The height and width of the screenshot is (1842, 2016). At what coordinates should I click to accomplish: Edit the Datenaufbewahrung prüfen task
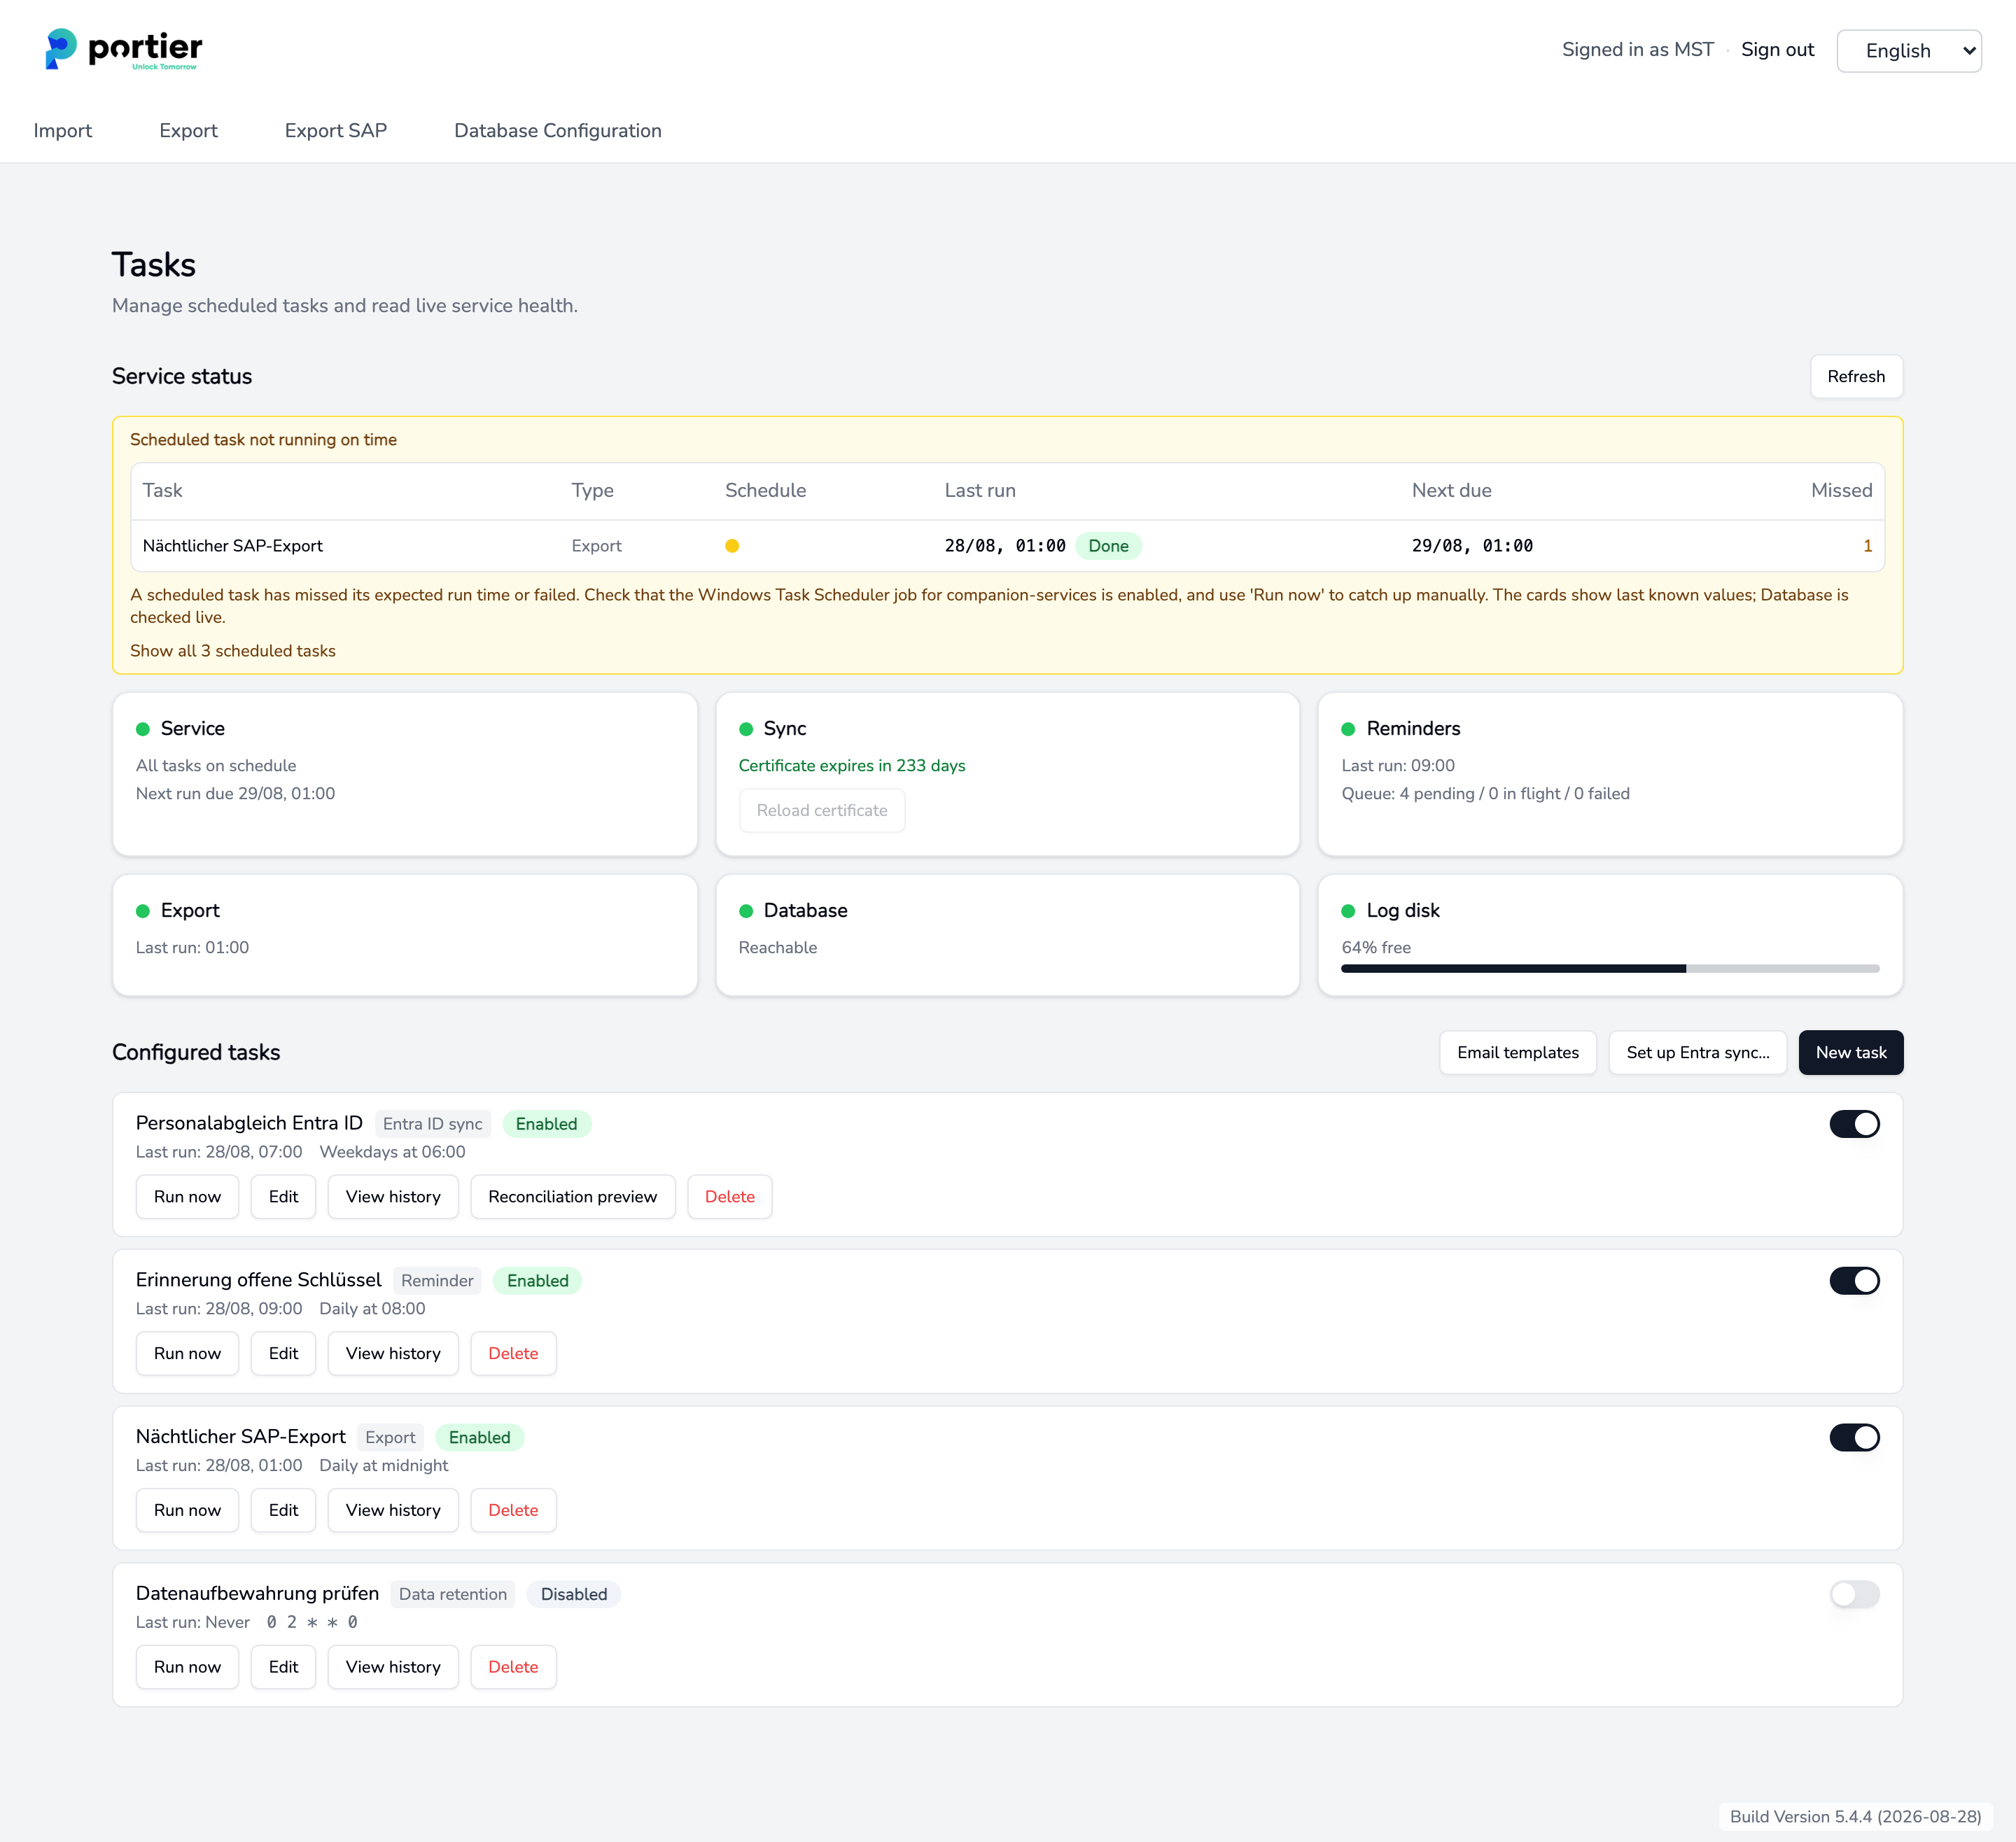point(283,1668)
